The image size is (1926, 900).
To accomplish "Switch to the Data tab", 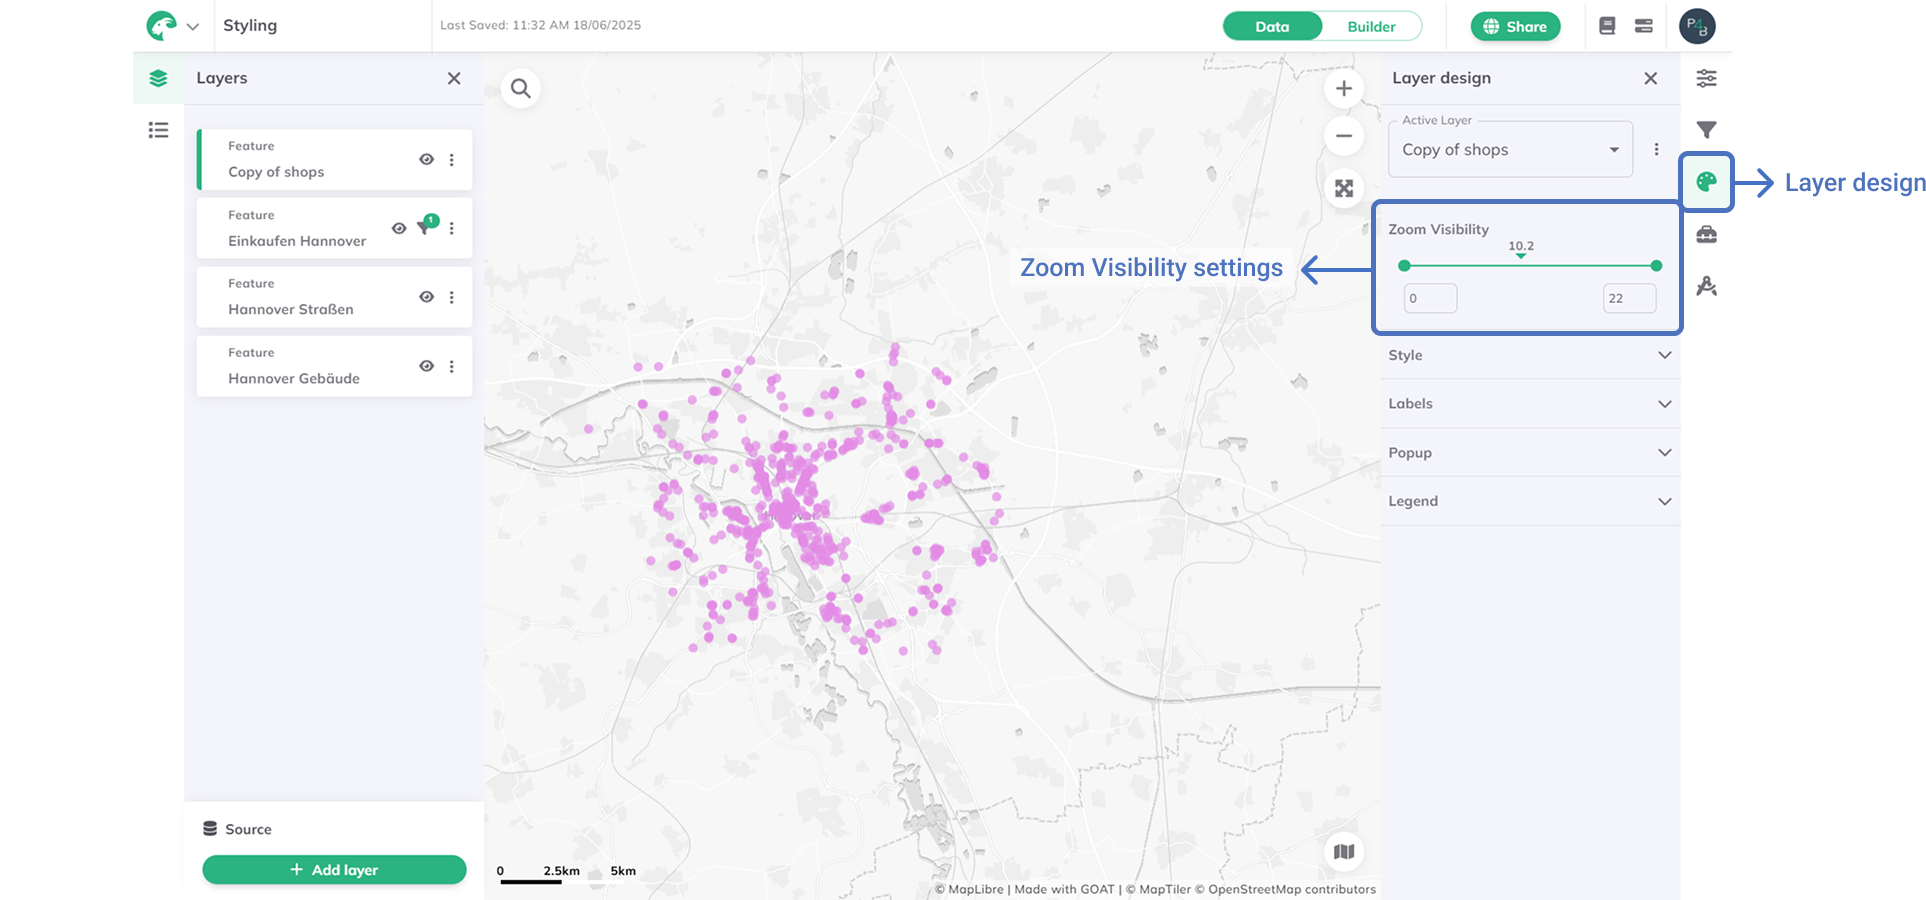I will pos(1272,27).
